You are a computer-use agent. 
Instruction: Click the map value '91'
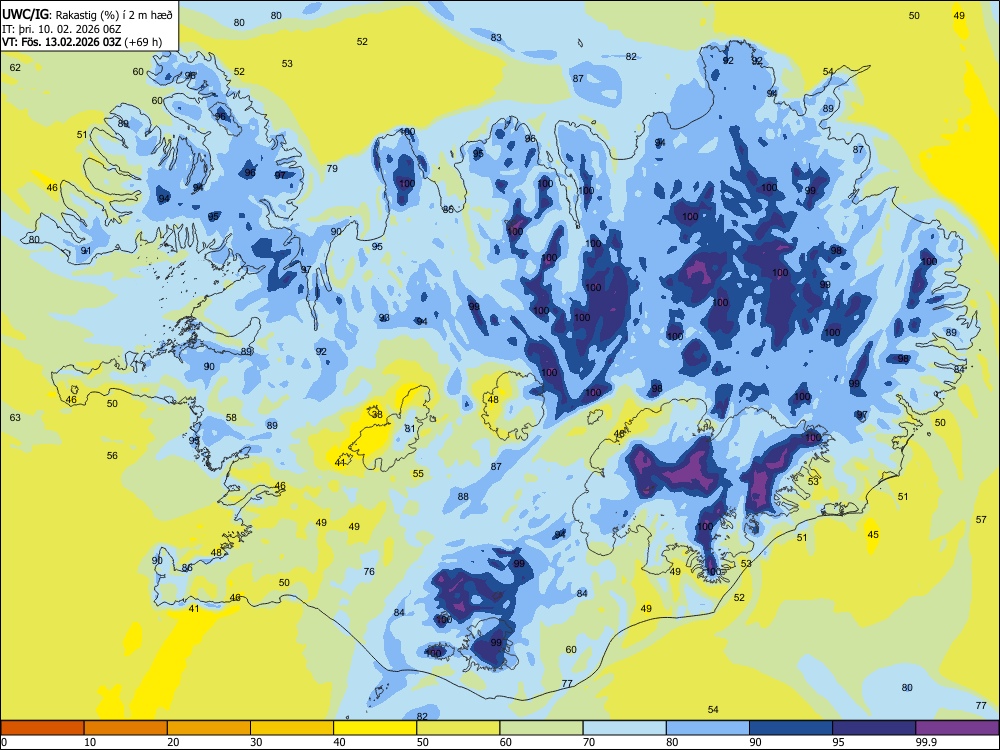coord(86,251)
